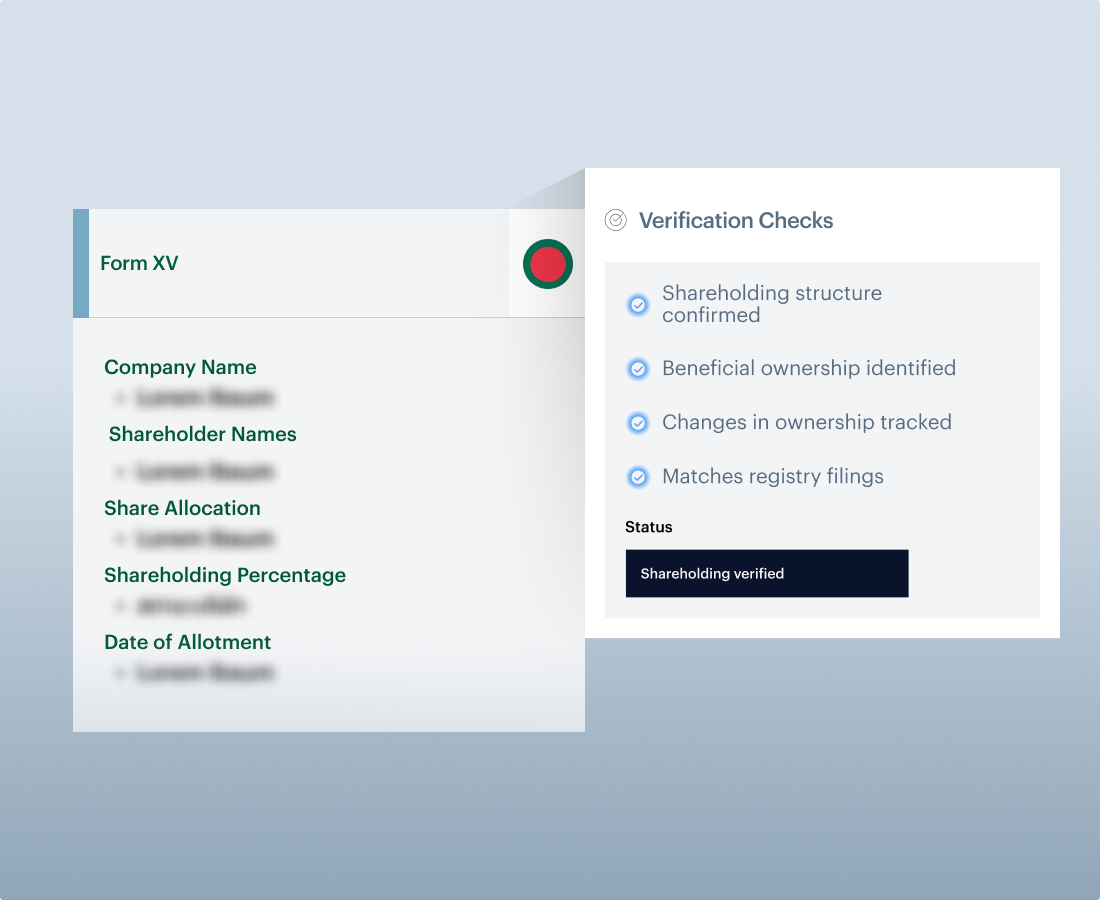Expand the blurred entry under Date of Allotment

pos(205,673)
